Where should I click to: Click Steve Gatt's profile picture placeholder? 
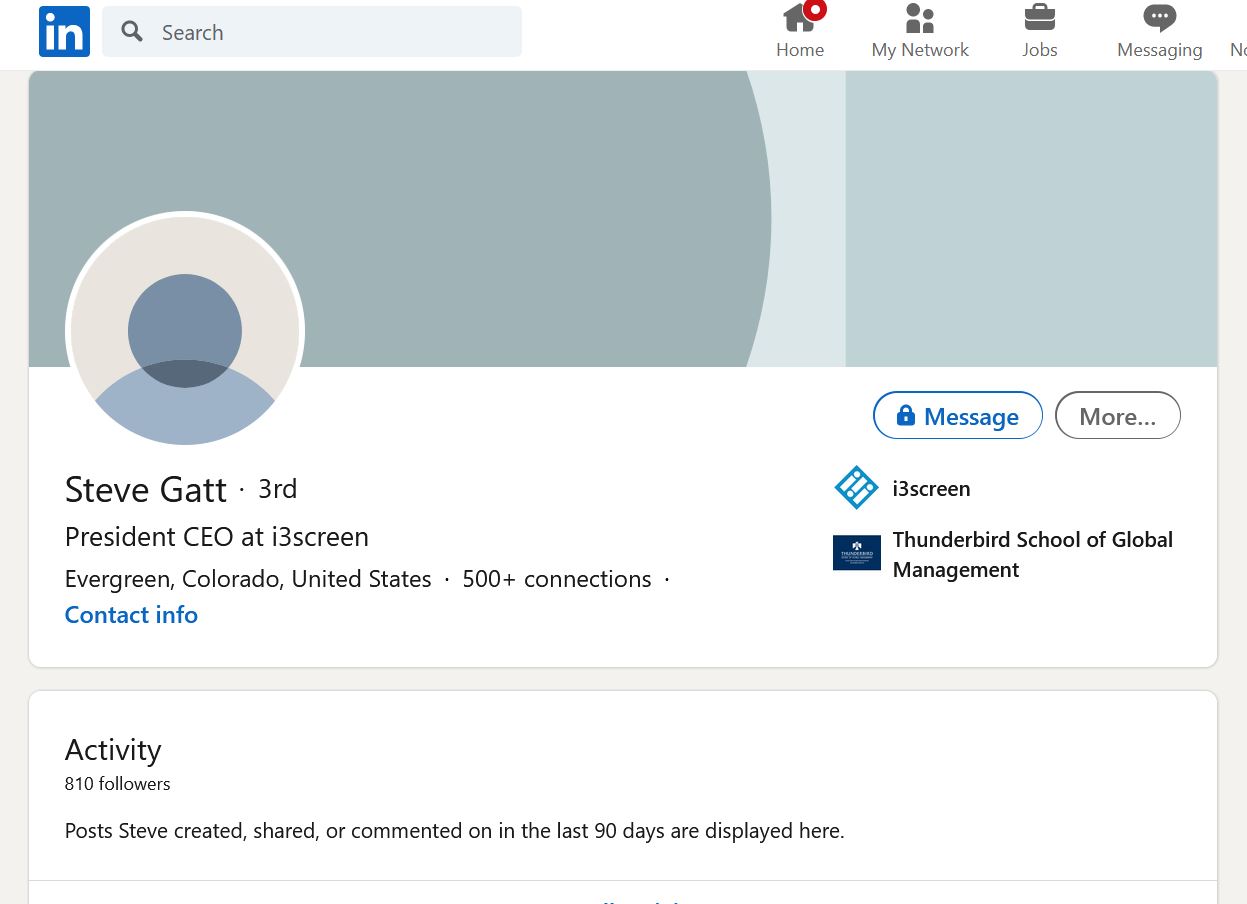coord(185,331)
